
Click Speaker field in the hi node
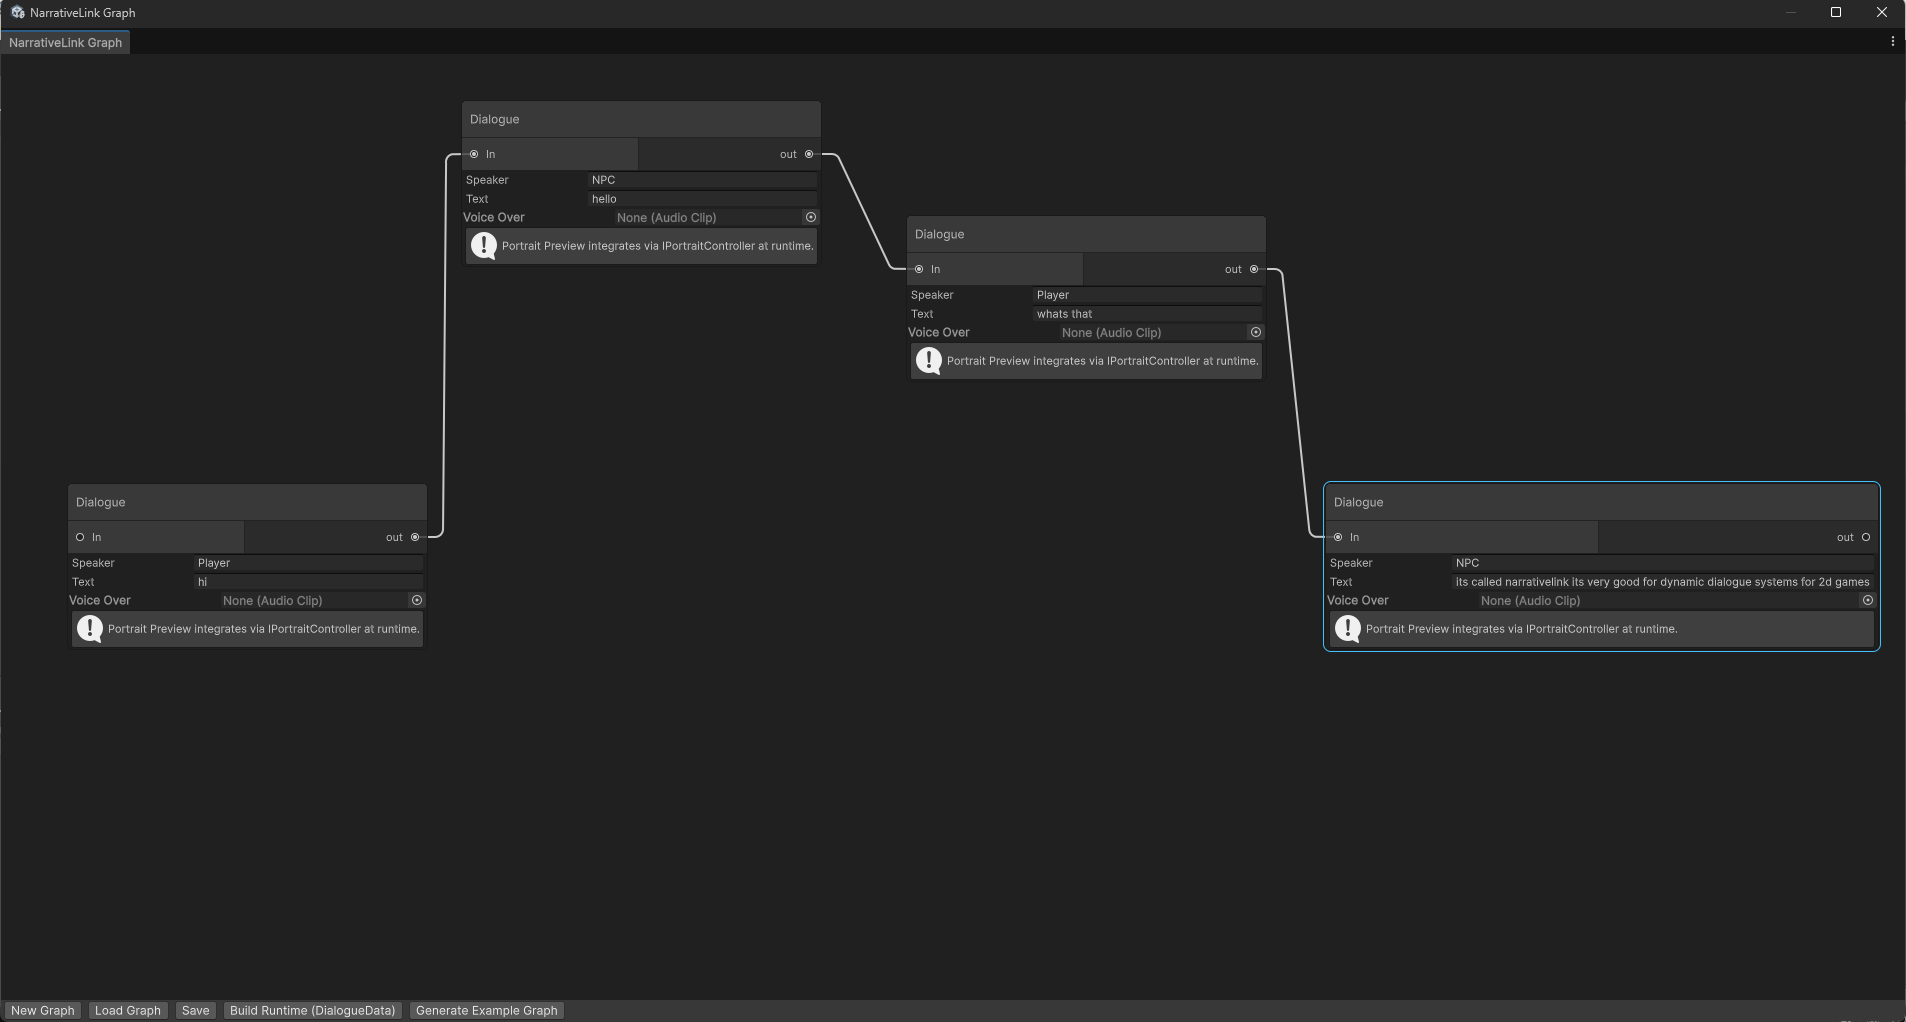coord(308,563)
